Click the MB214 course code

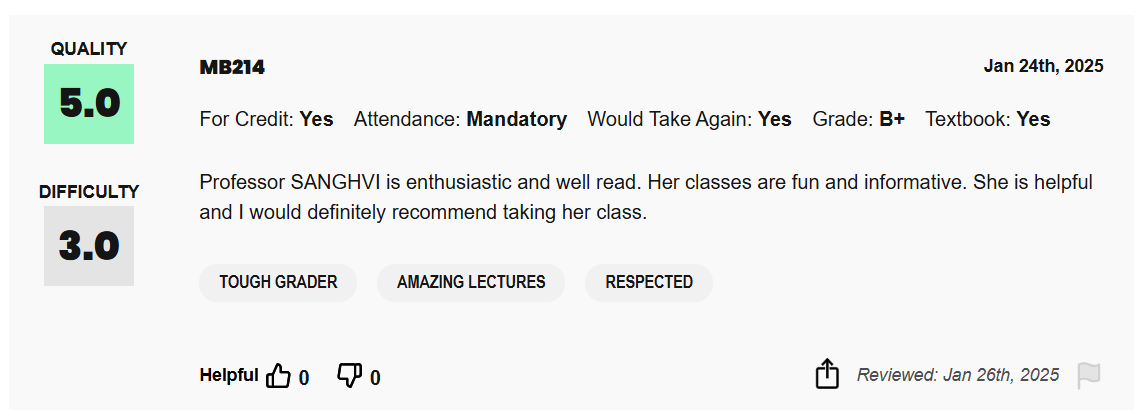232,67
